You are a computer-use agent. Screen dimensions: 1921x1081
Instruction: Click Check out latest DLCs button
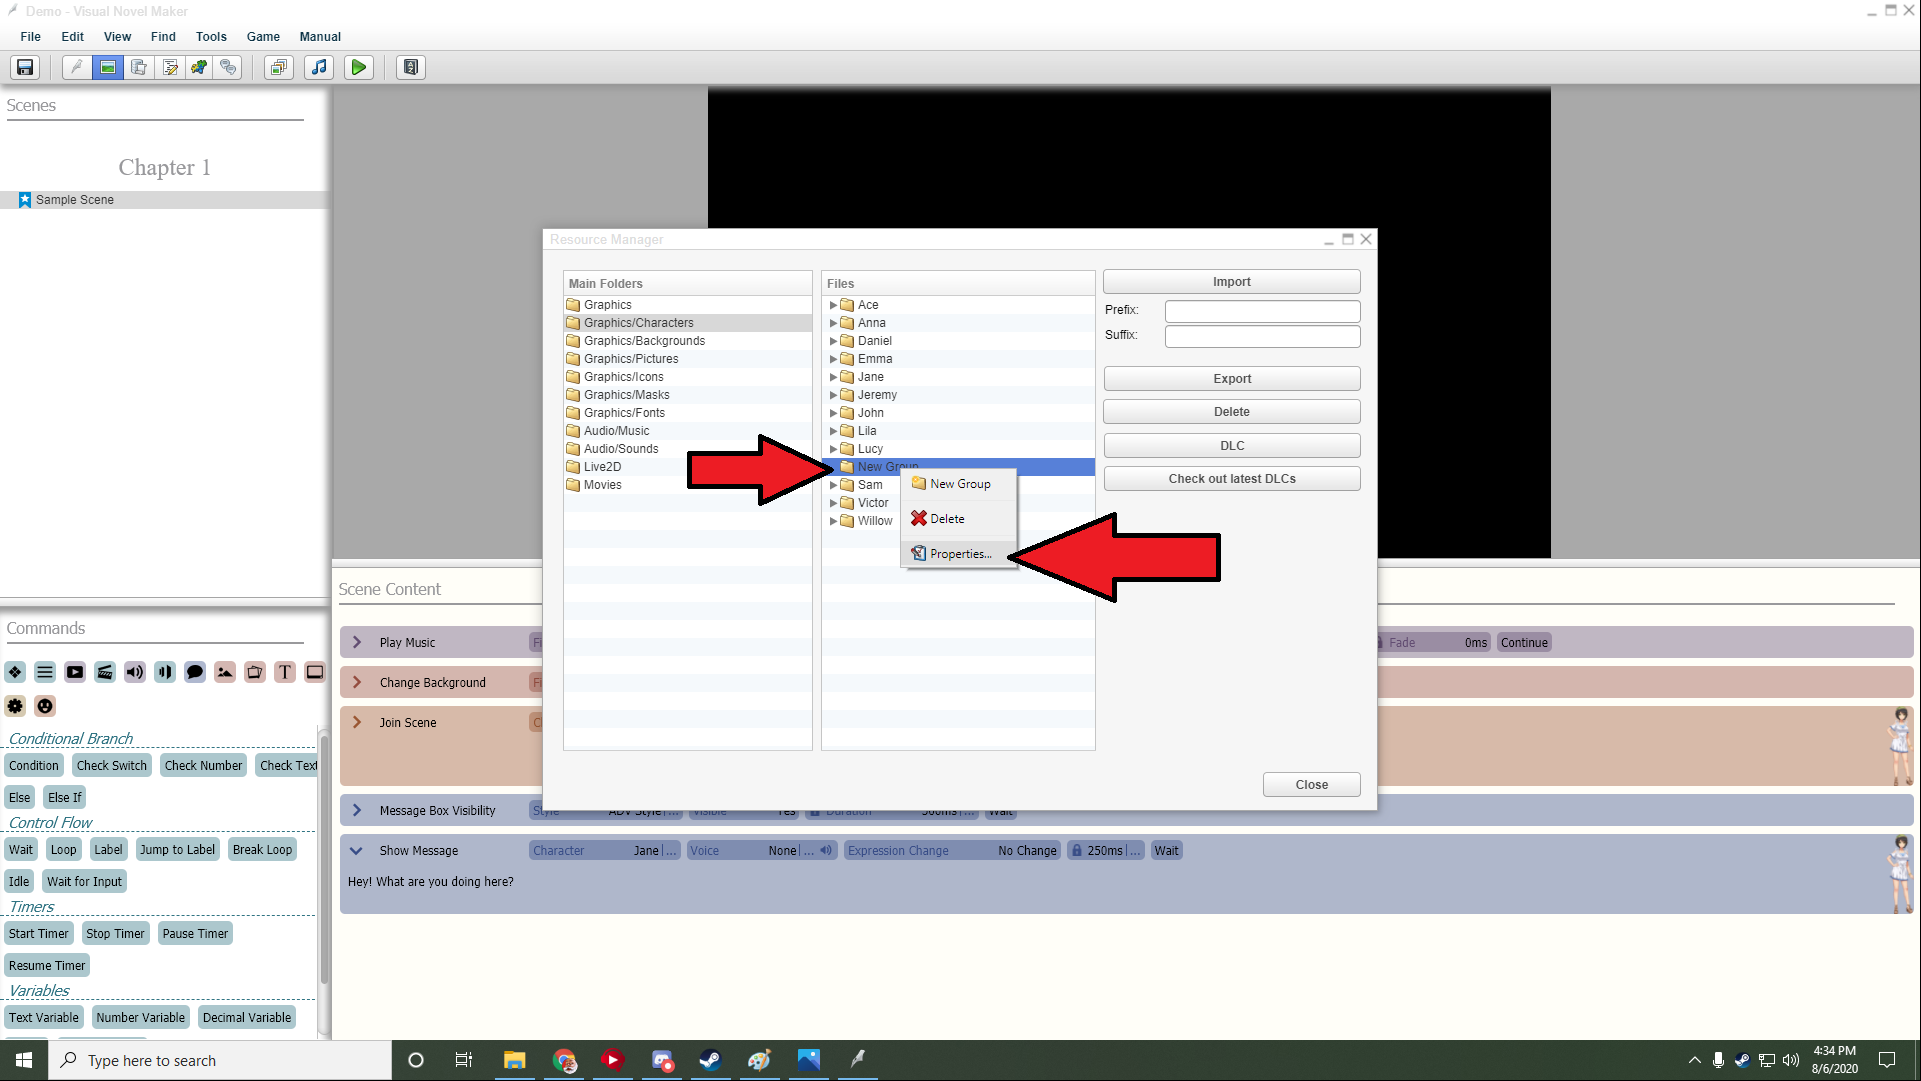point(1231,479)
